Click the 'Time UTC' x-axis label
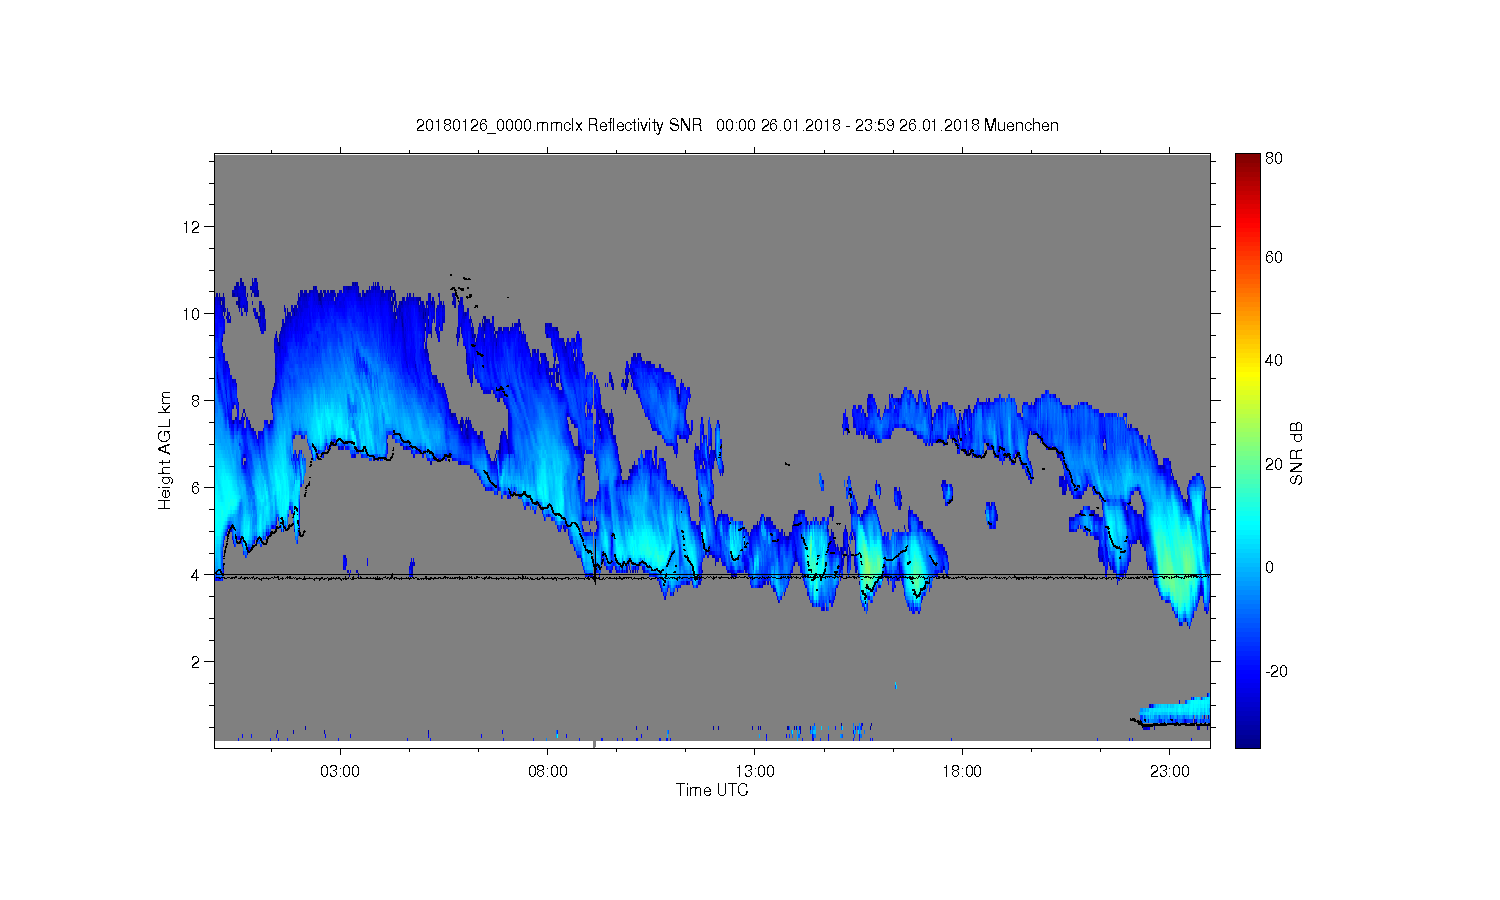The image size is (1500, 900). click(x=712, y=790)
